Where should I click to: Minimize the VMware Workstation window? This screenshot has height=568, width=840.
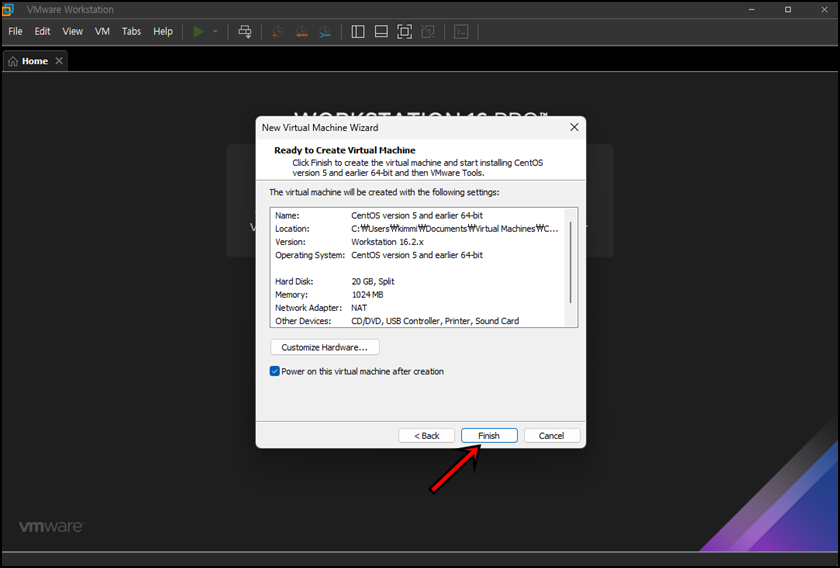pos(752,9)
